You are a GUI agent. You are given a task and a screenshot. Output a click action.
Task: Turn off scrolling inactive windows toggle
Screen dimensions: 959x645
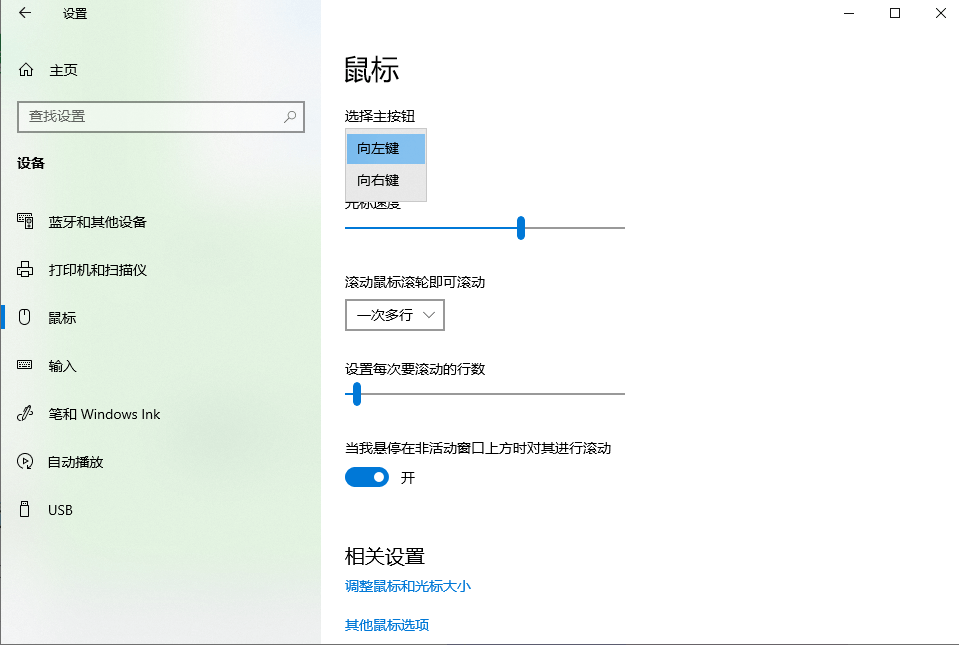pos(367,477)
